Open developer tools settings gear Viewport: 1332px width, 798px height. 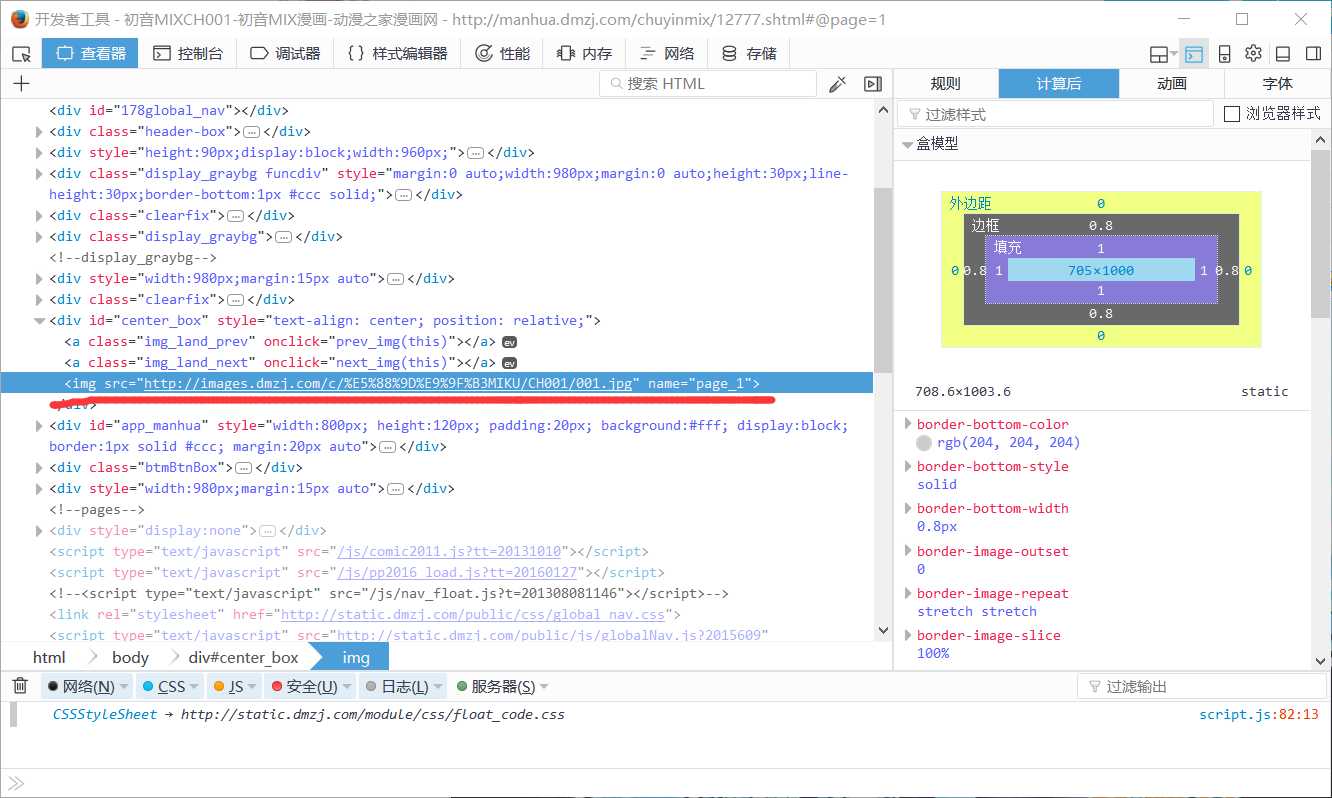click(x=1253, y=54)
